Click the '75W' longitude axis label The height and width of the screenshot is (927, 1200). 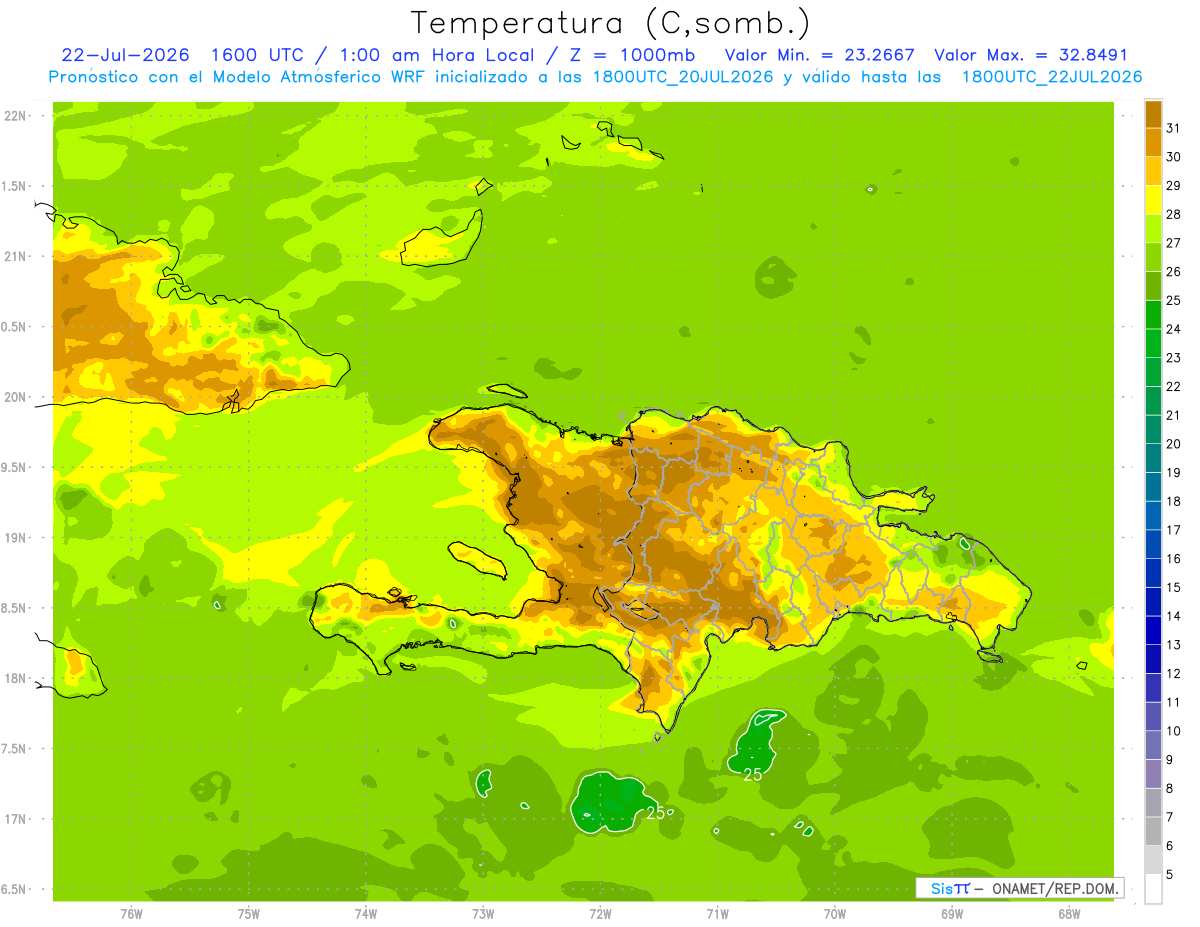(249, 914)
